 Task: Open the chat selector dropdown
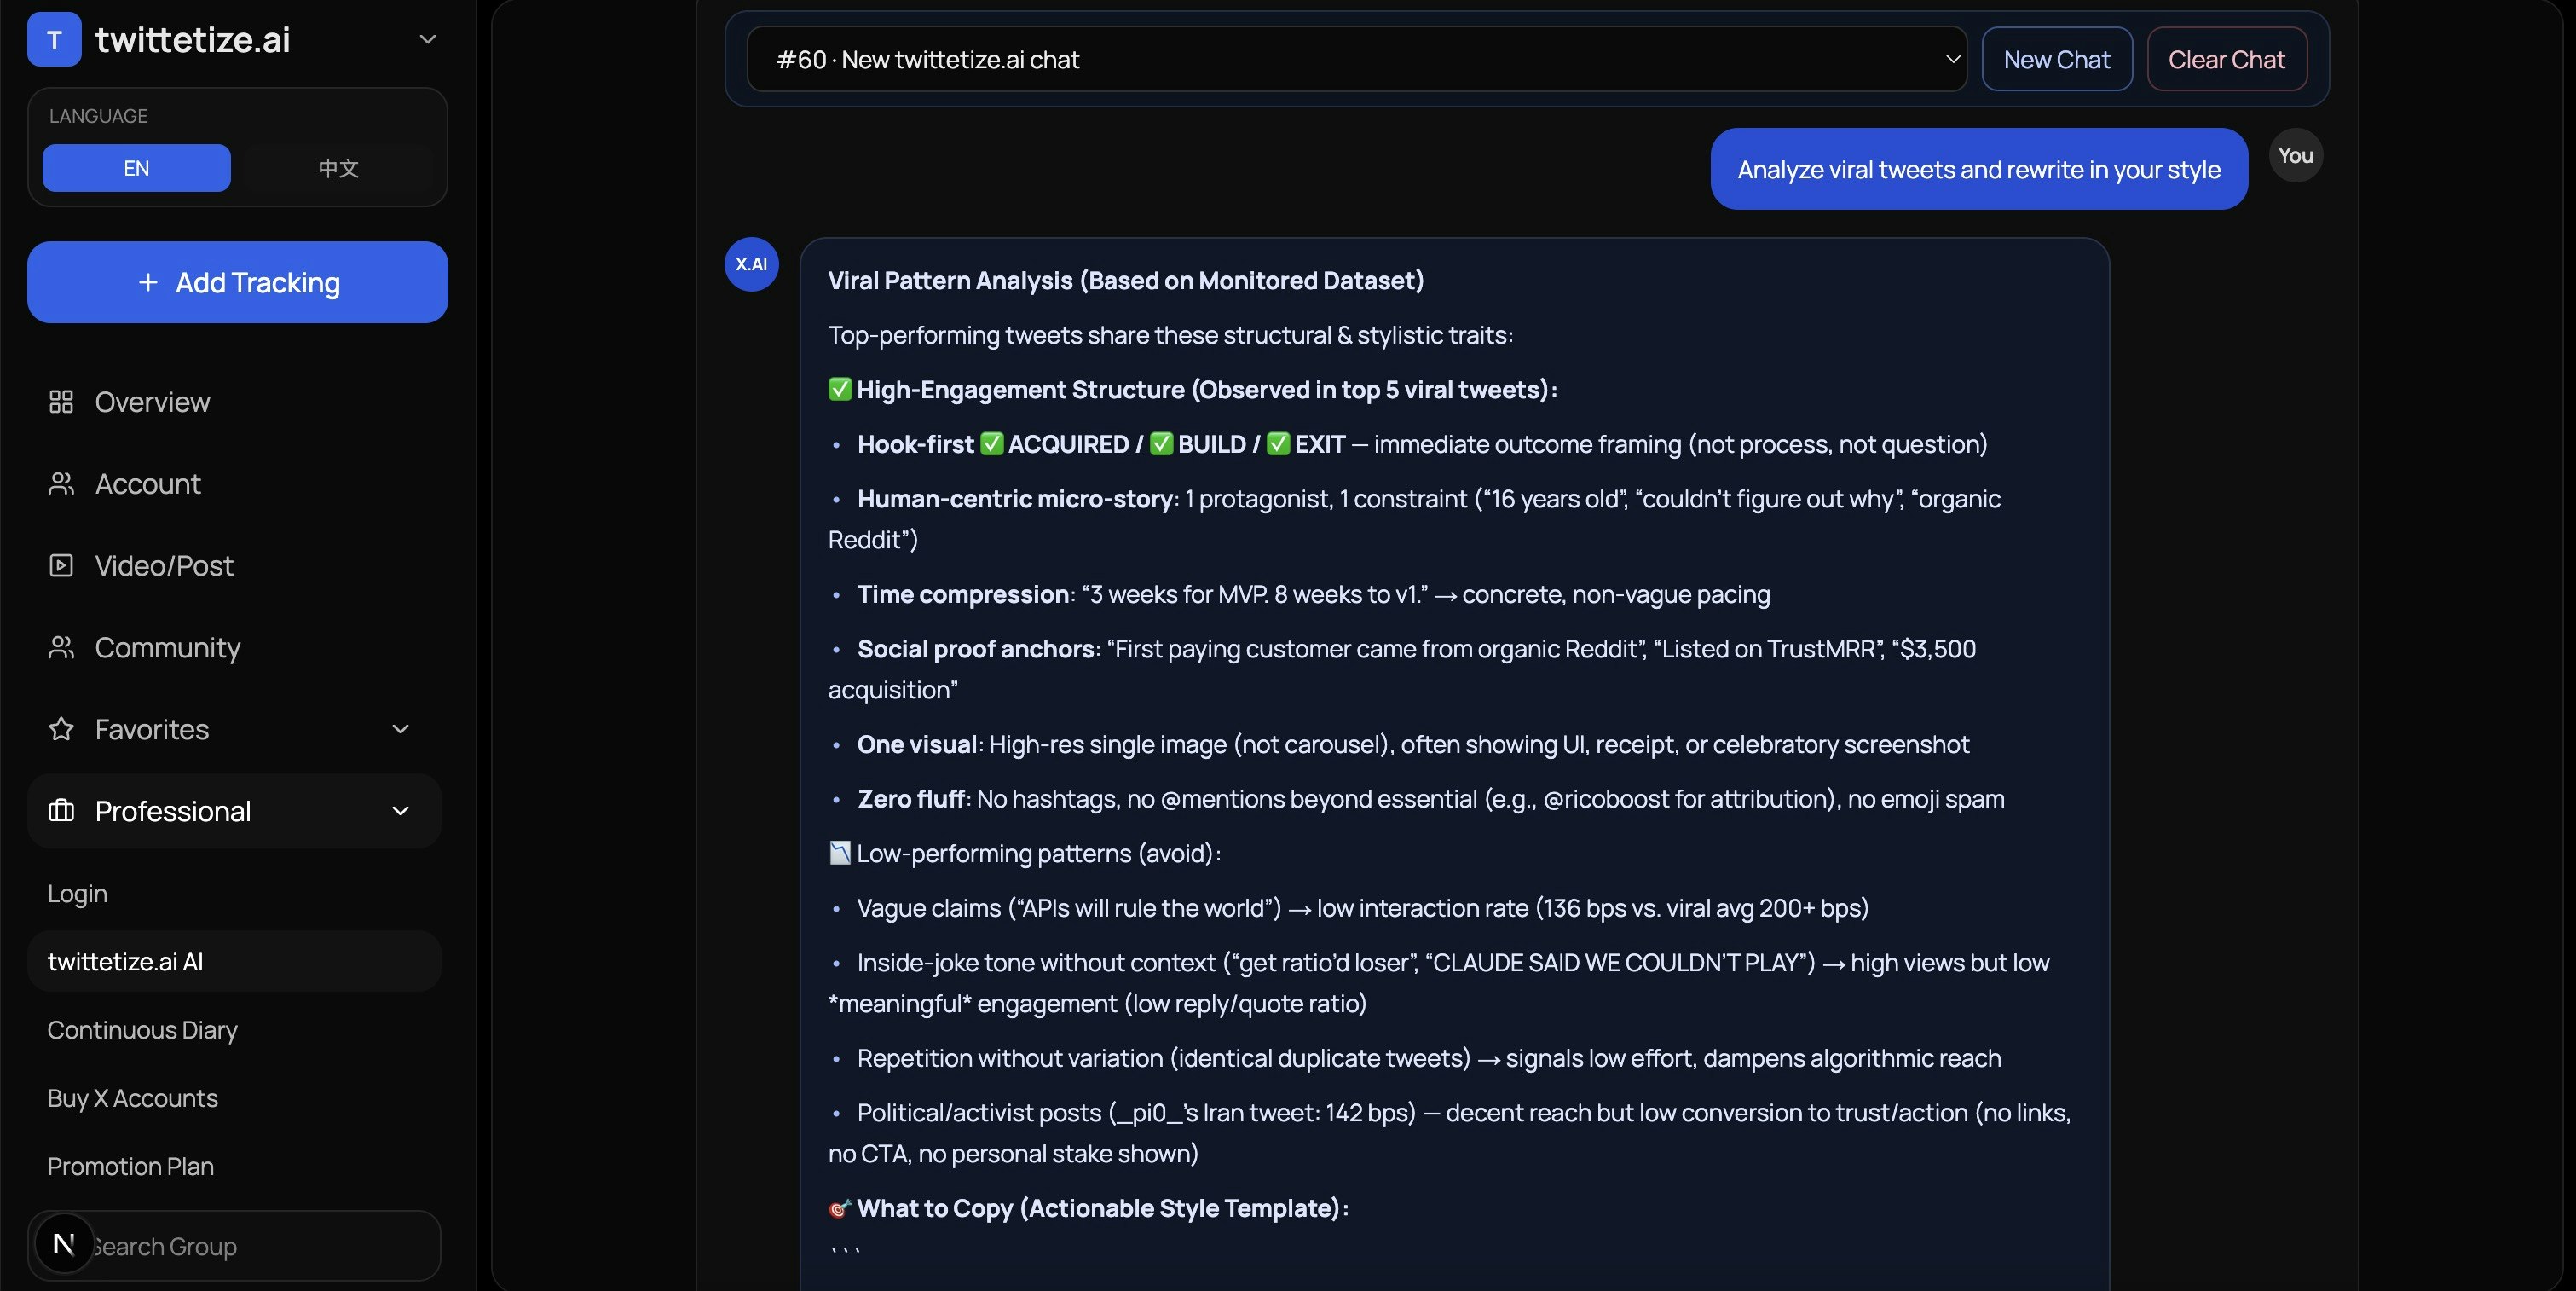(1952, 59)
